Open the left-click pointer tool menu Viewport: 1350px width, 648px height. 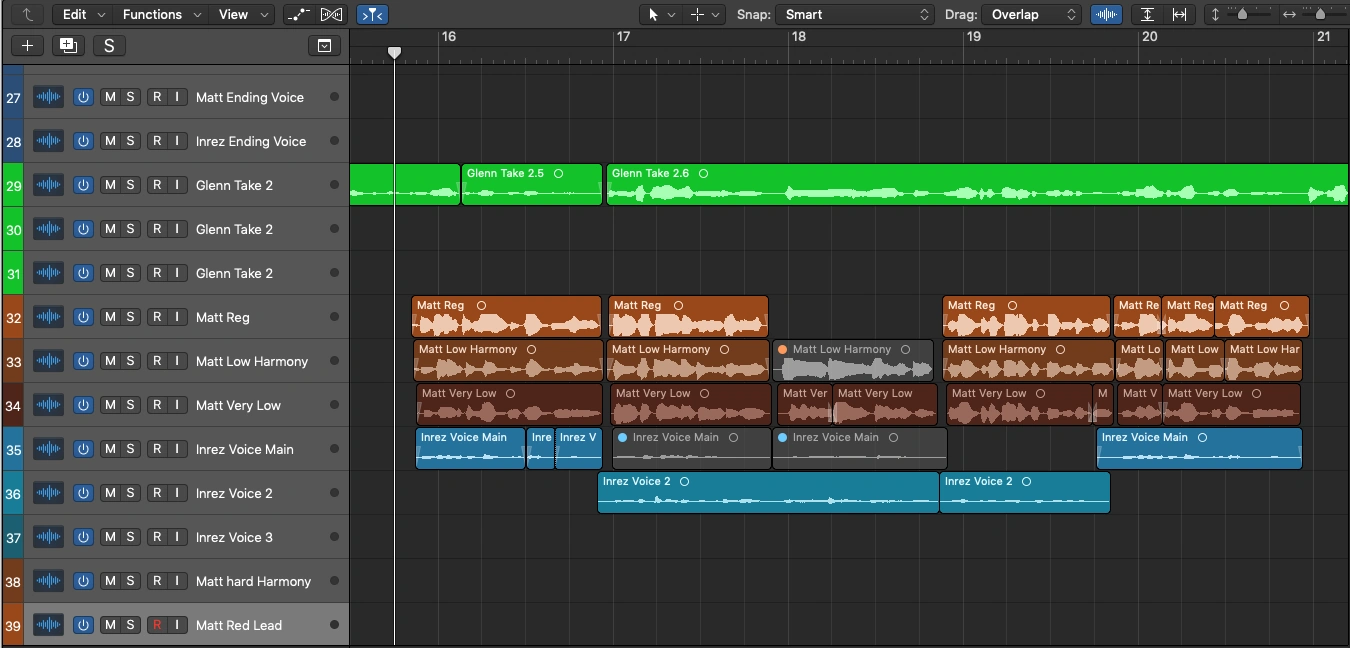(659, 14)
